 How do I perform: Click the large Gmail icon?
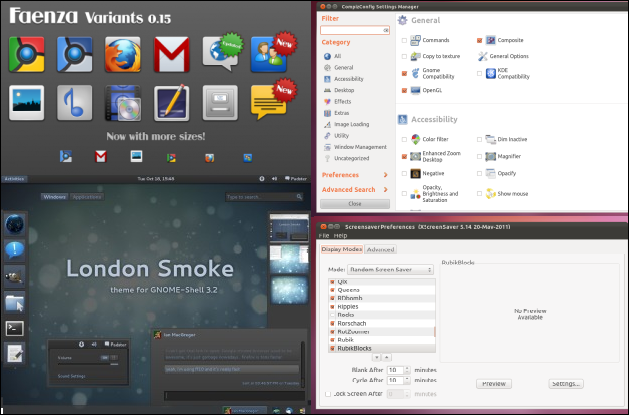click(x=172, y=55)
